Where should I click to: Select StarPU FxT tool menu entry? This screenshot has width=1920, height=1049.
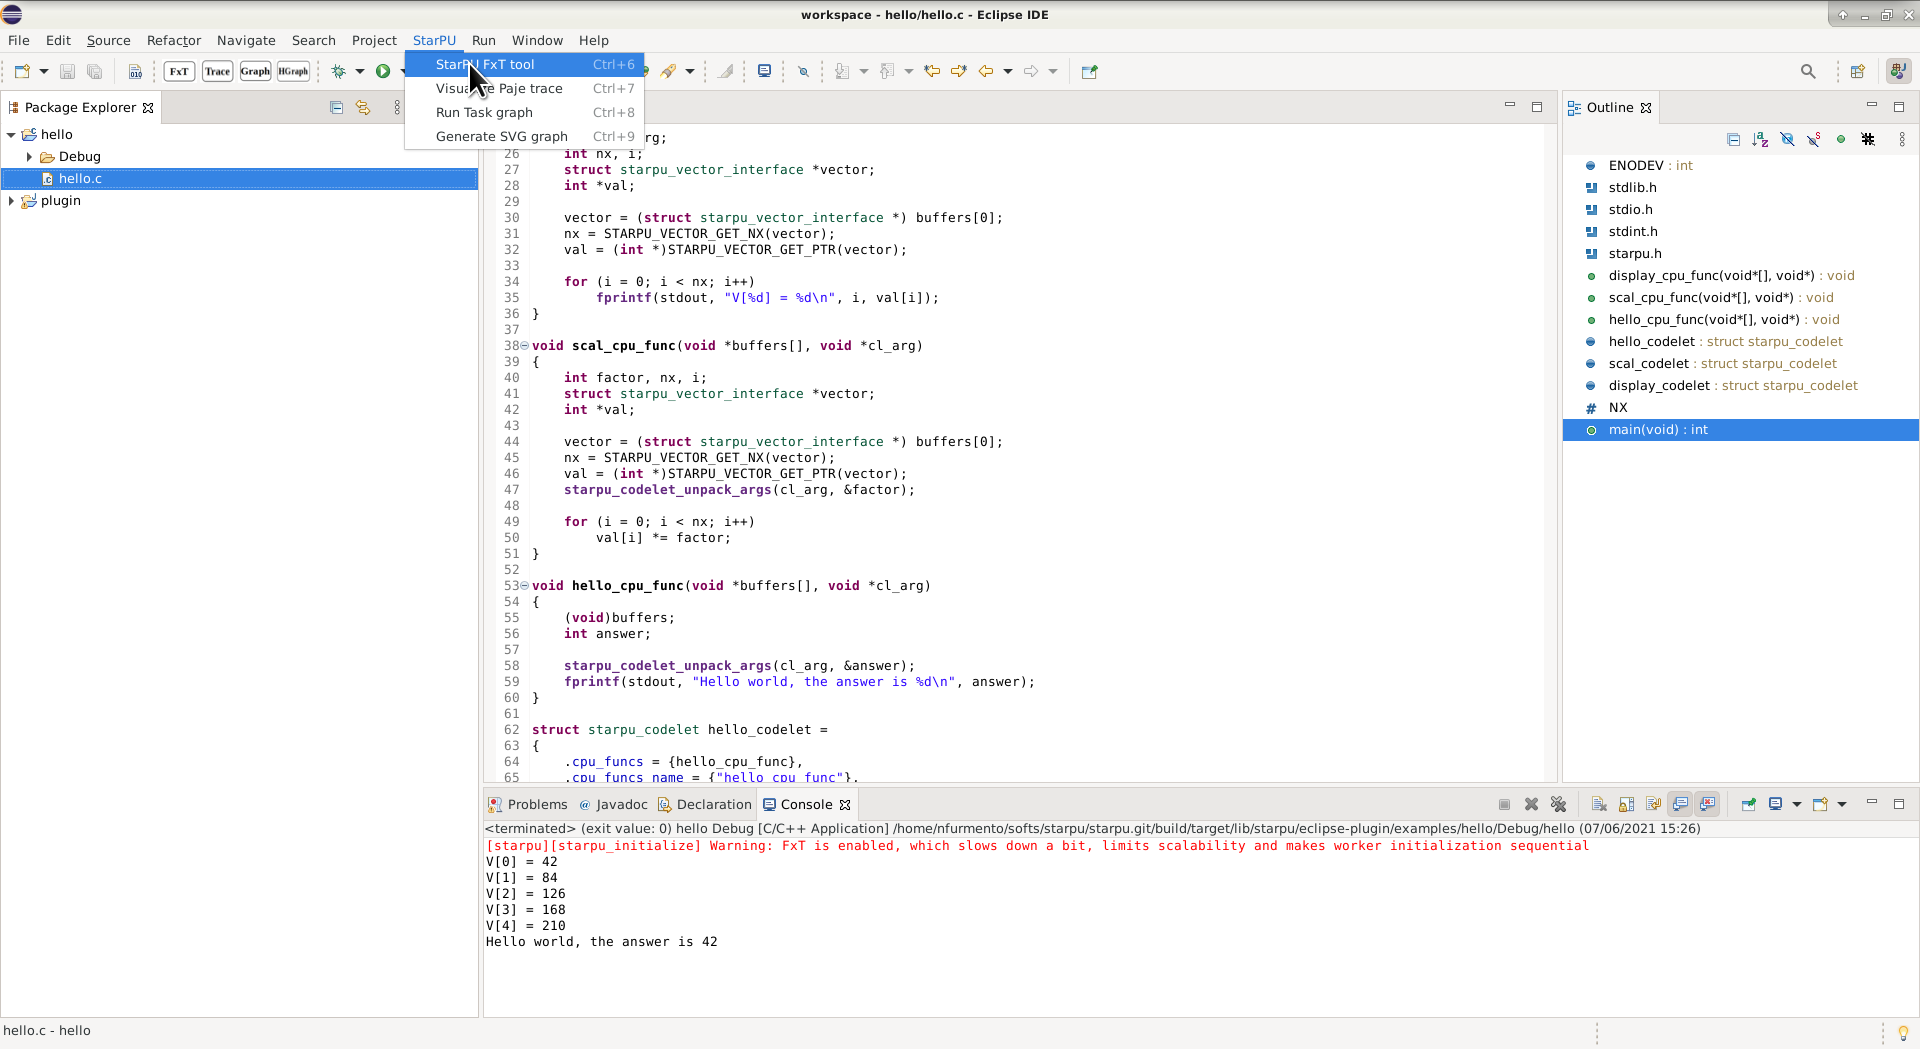(x=524, y=64)
